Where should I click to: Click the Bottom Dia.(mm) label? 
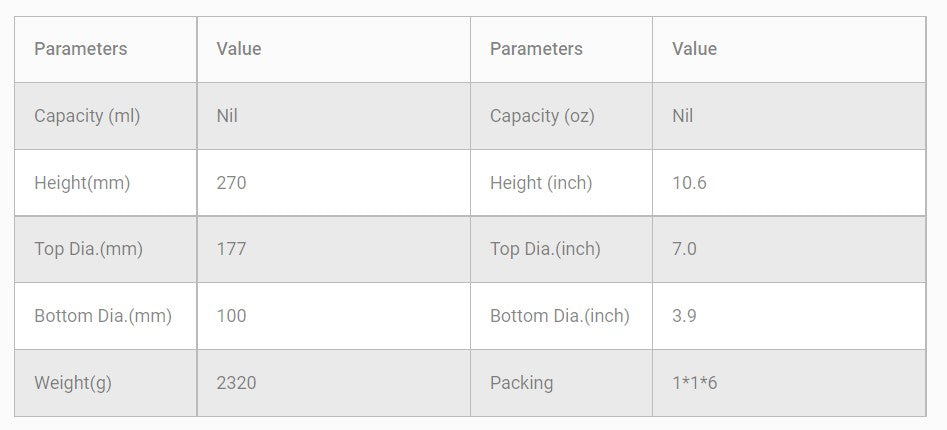coord(103,316)
